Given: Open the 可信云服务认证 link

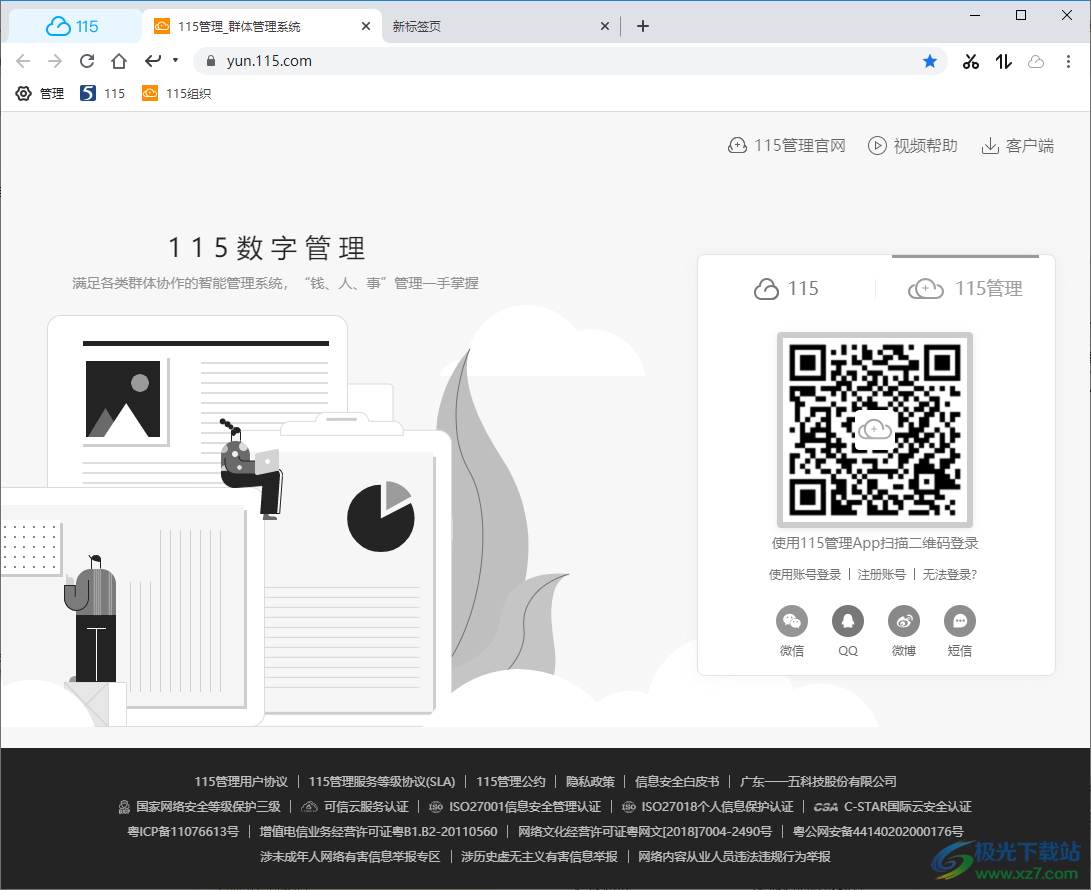Looking at the screenshot, I should 355,806.
